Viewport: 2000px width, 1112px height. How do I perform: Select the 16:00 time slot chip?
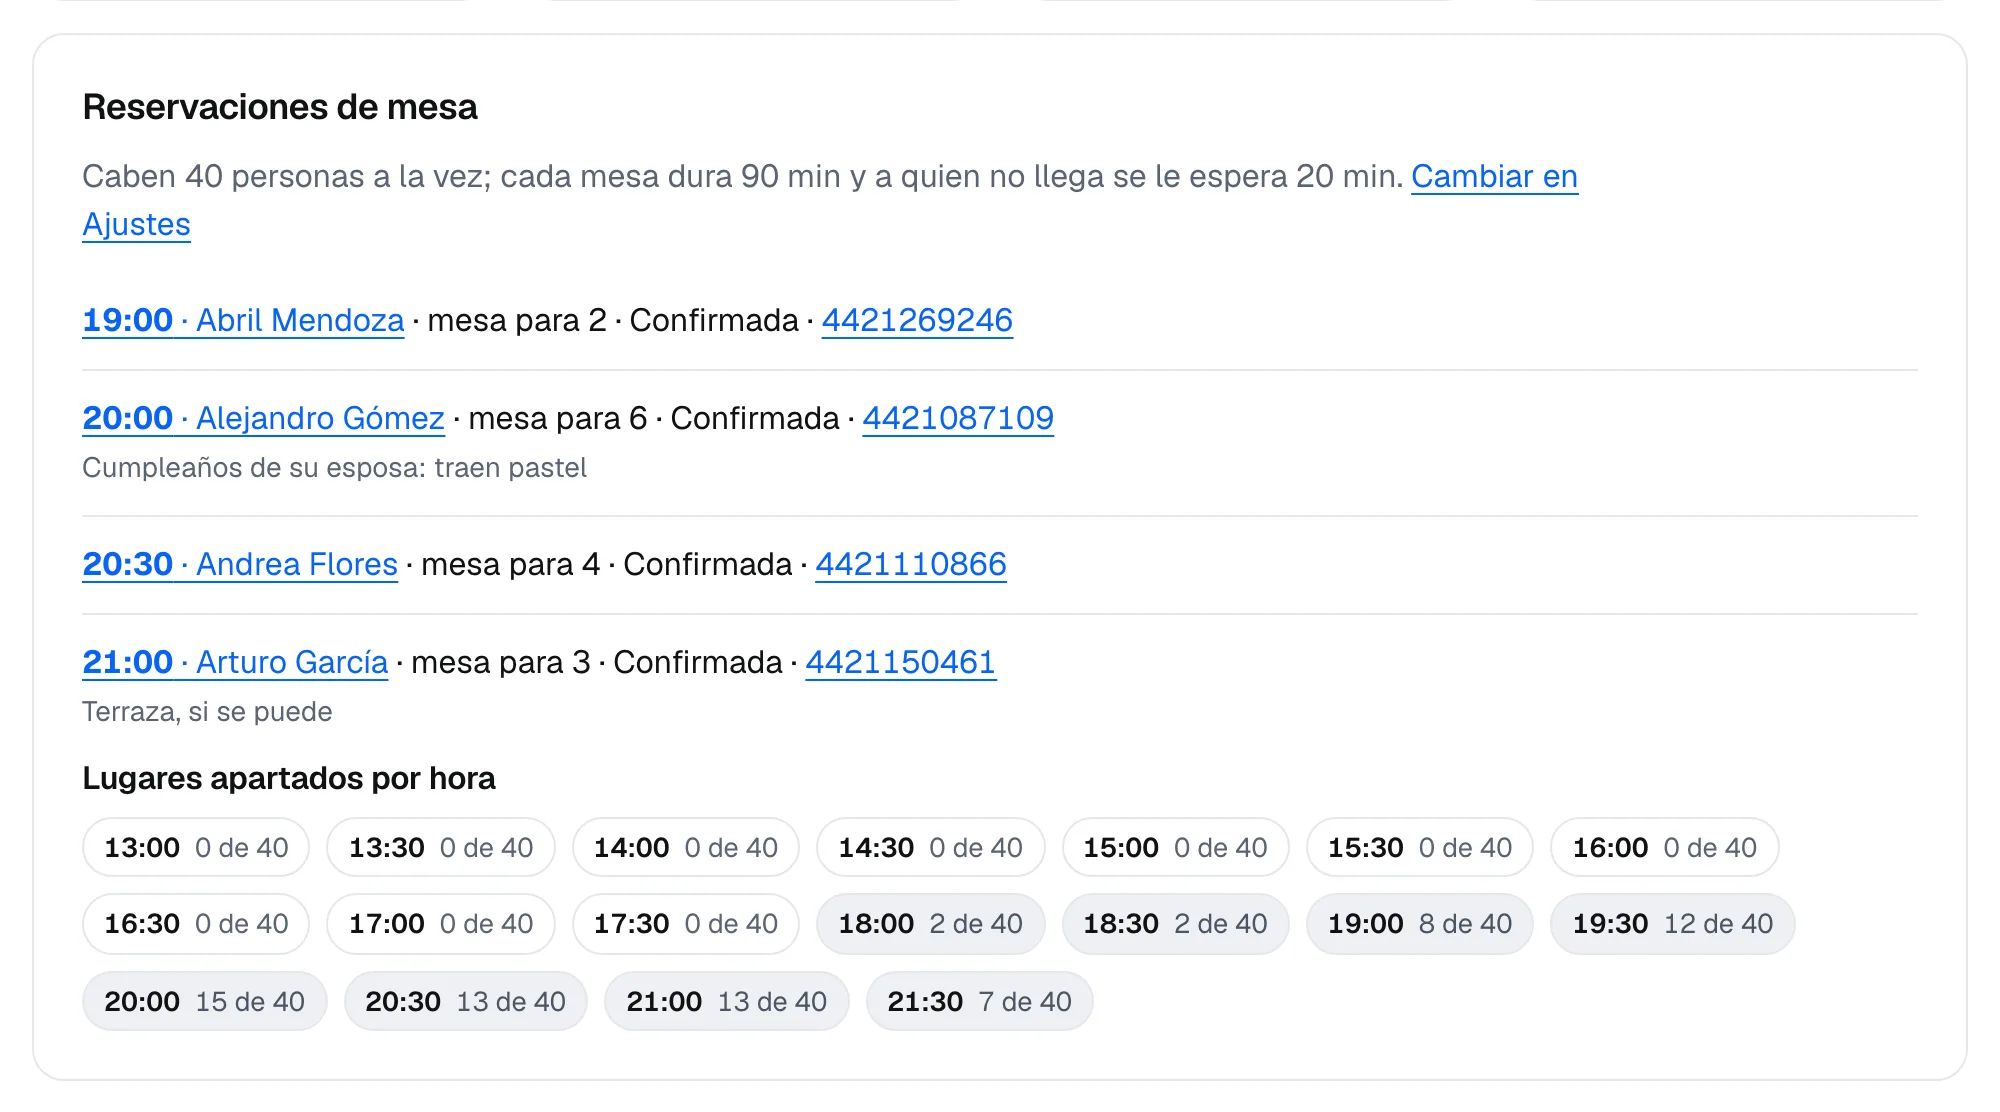coord(1665,848)
